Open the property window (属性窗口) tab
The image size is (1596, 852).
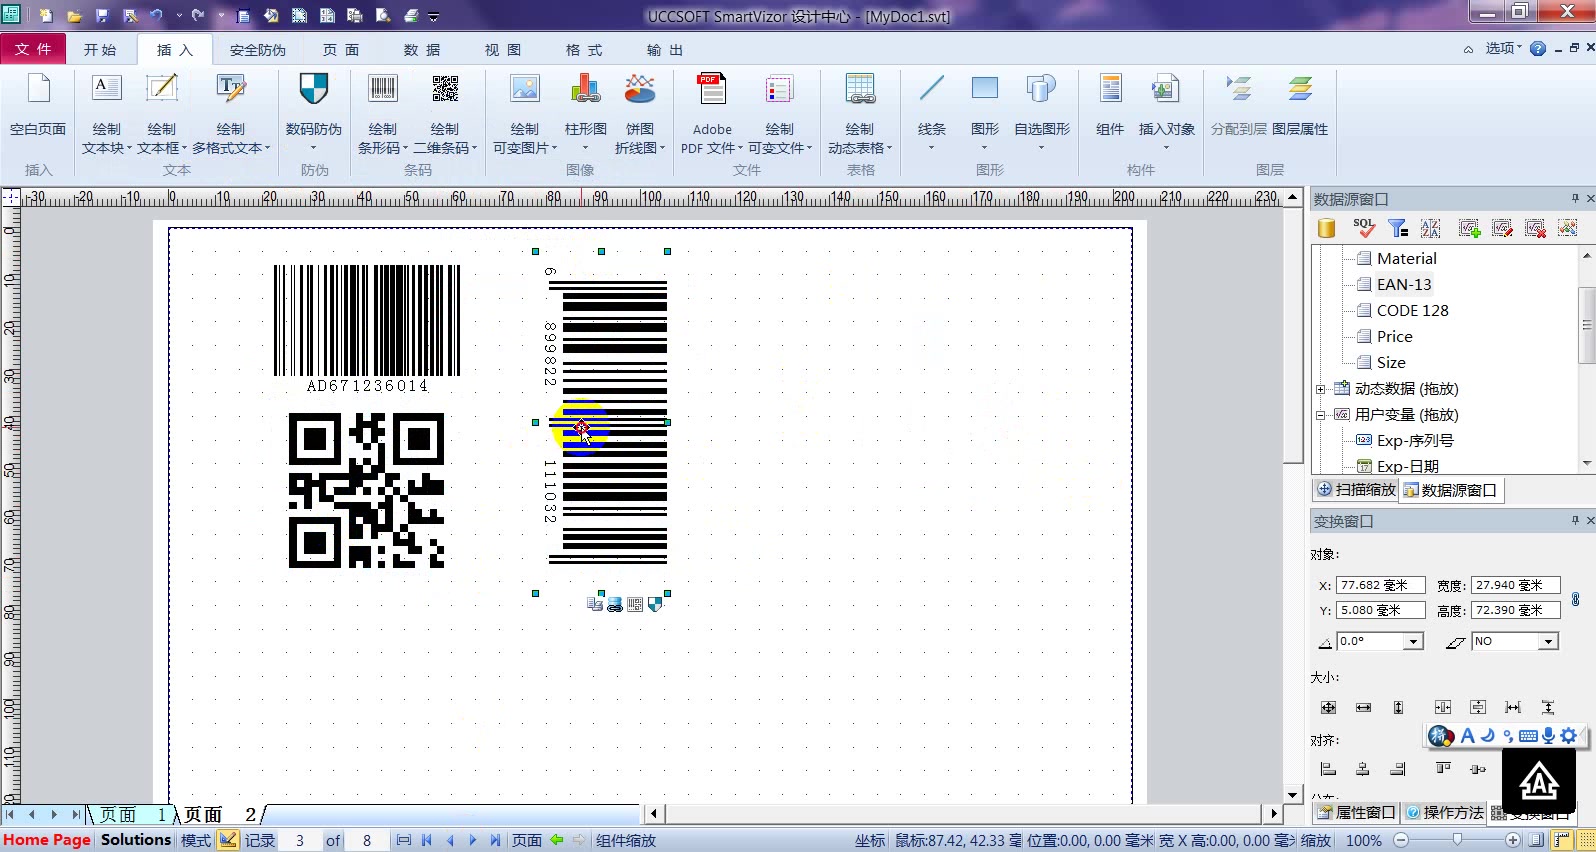click(1357, 812)
